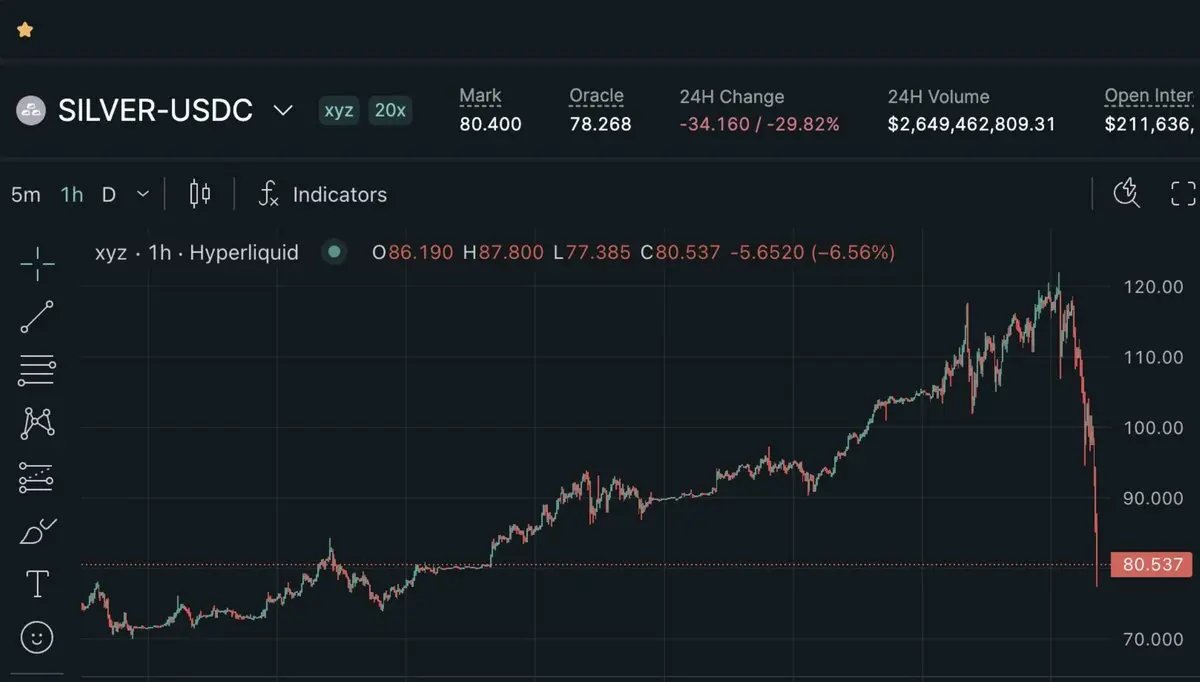The height and width of the screenshot is (682, 1200).
Task: Select the crosshair cursor tool
Action: tap(37, 264)
